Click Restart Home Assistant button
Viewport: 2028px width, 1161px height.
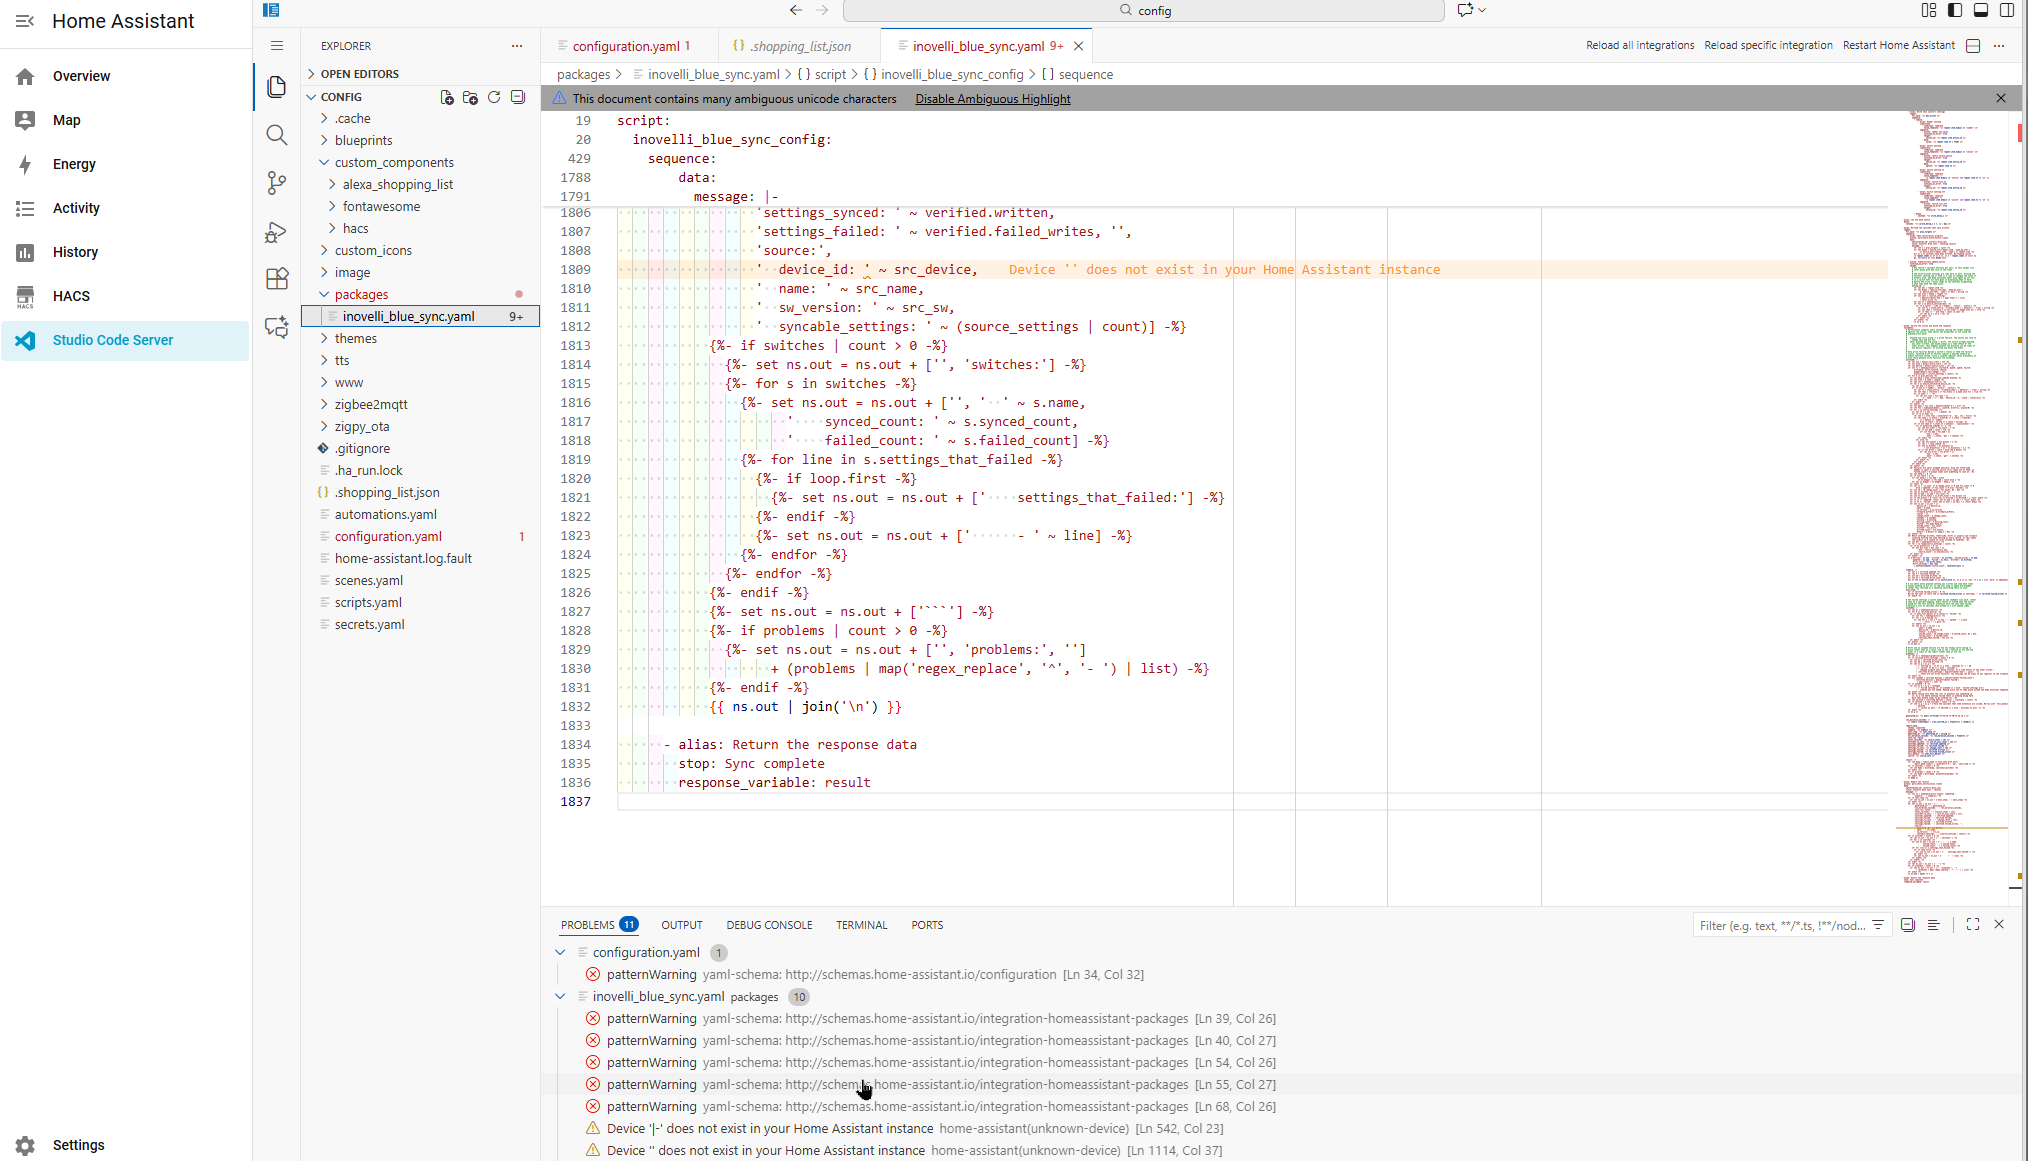coord(1898,46)
